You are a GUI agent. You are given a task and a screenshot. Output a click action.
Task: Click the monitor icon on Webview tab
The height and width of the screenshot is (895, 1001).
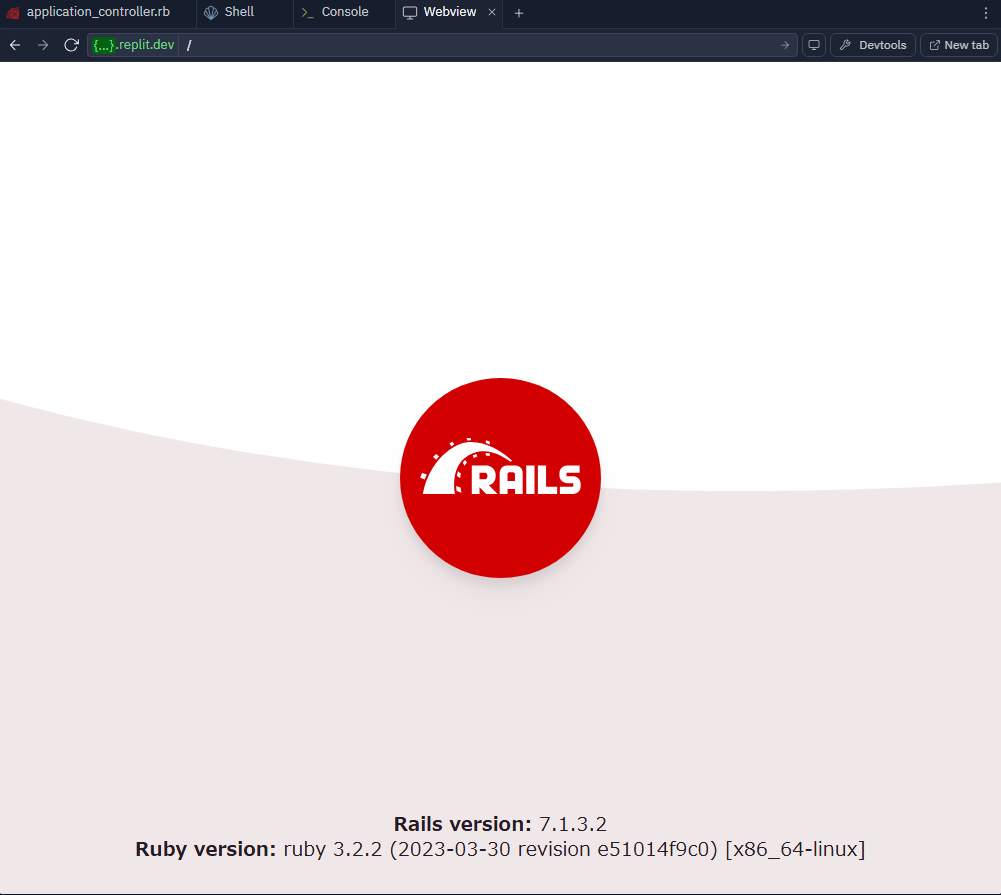pos(410,12)
